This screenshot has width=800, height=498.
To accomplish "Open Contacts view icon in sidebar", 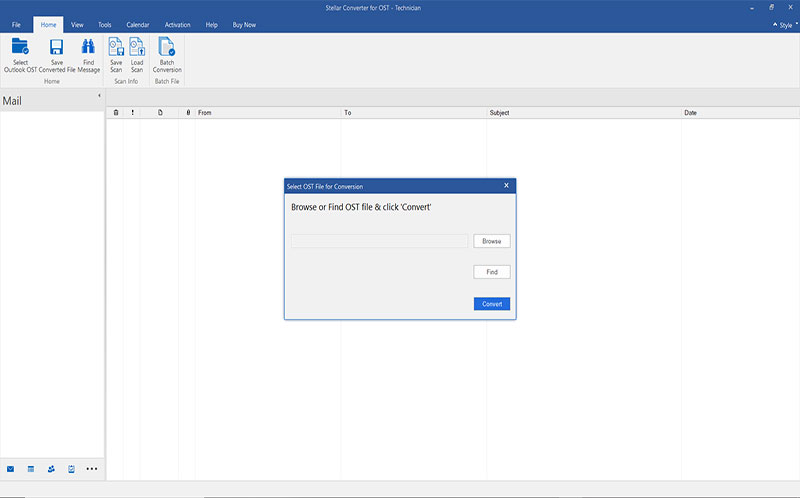I will coord(51,469).
